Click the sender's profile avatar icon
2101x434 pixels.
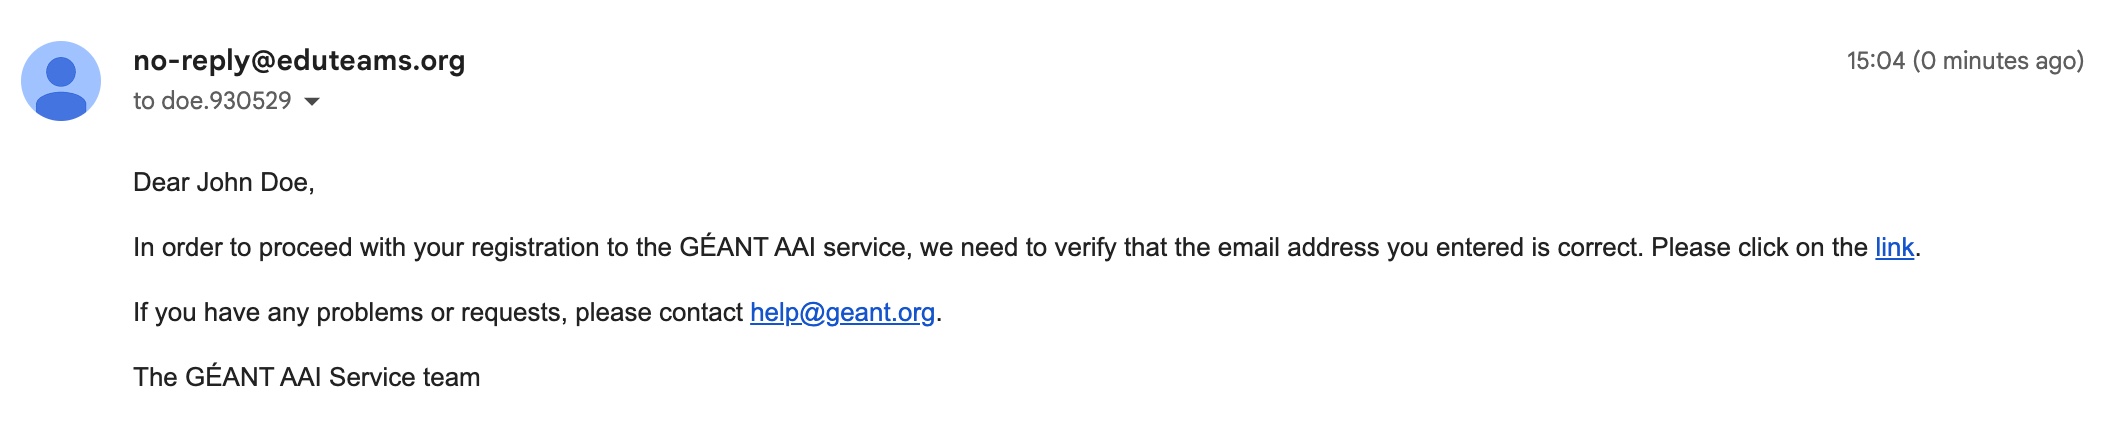61,81
